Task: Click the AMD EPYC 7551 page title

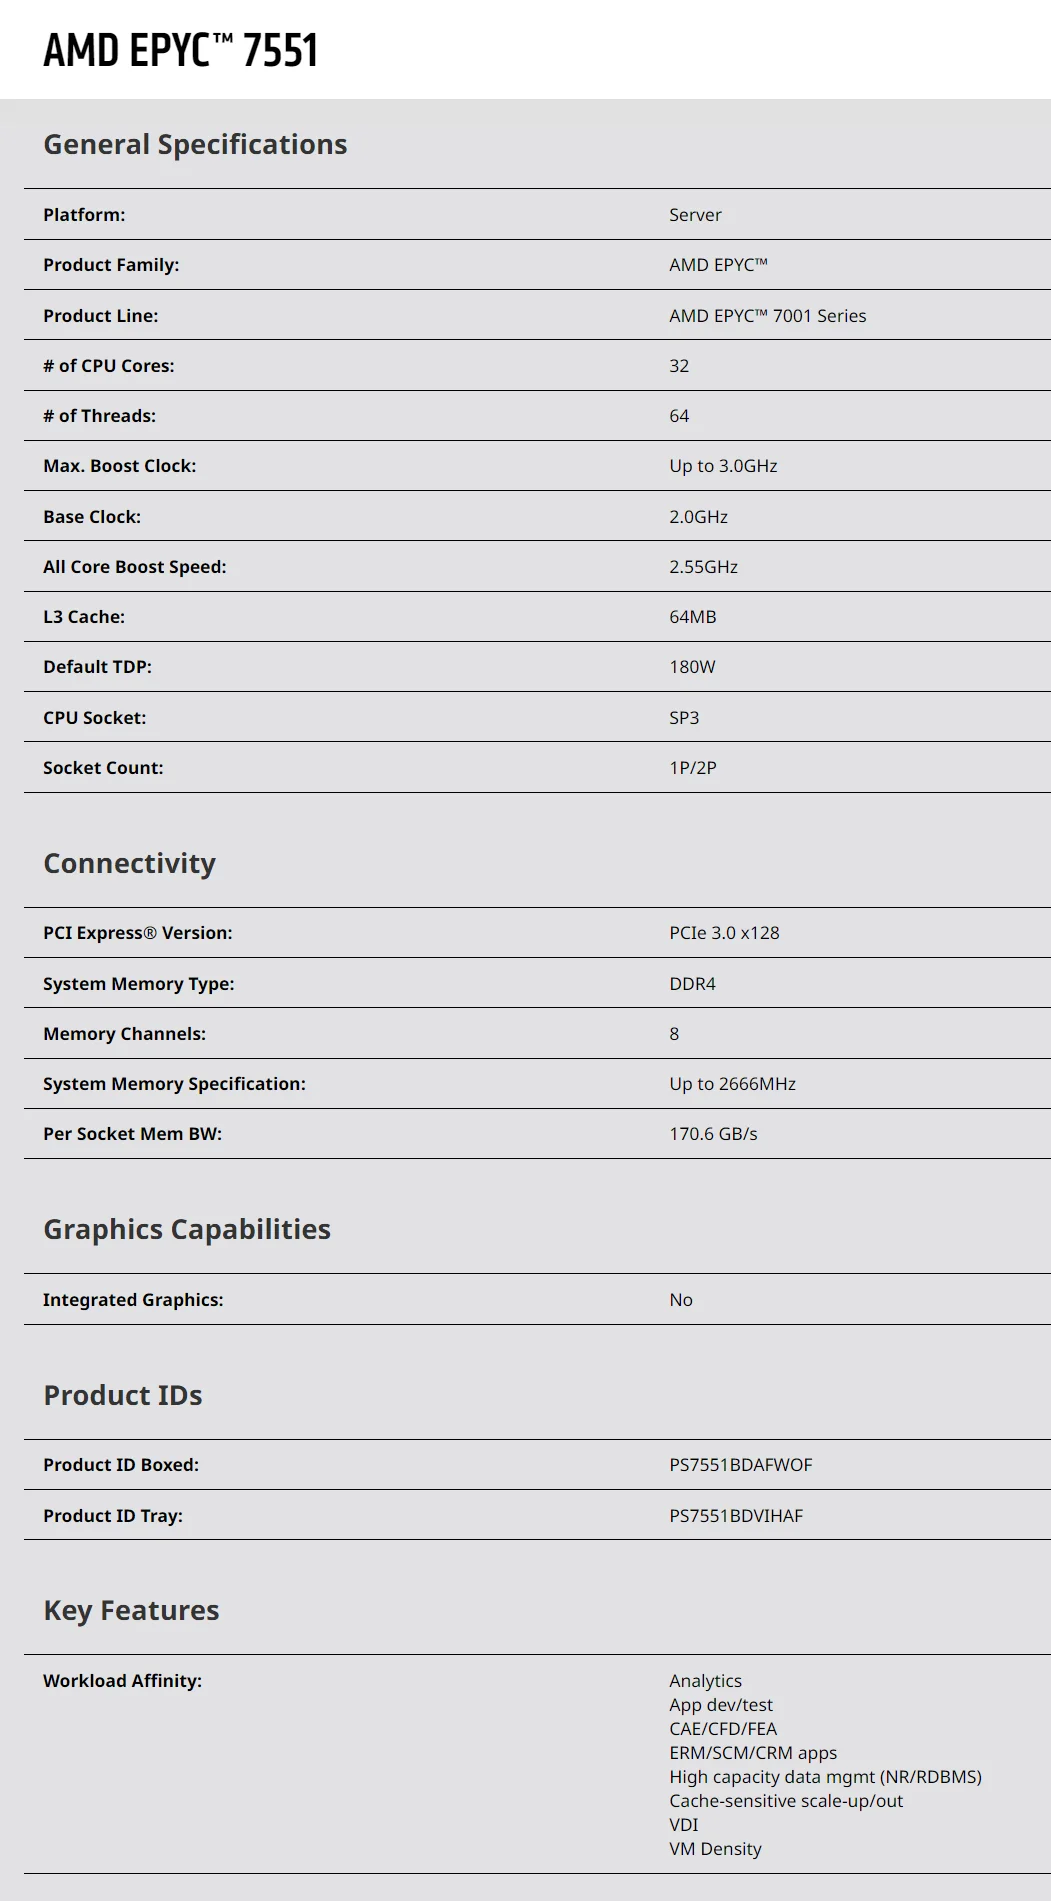Action: click(180, 50)
